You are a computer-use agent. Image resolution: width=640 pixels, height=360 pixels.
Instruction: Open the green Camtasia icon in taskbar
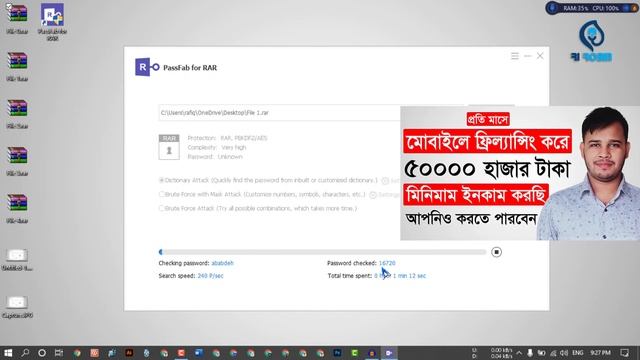pyautogui.click(x=354, y=353)
